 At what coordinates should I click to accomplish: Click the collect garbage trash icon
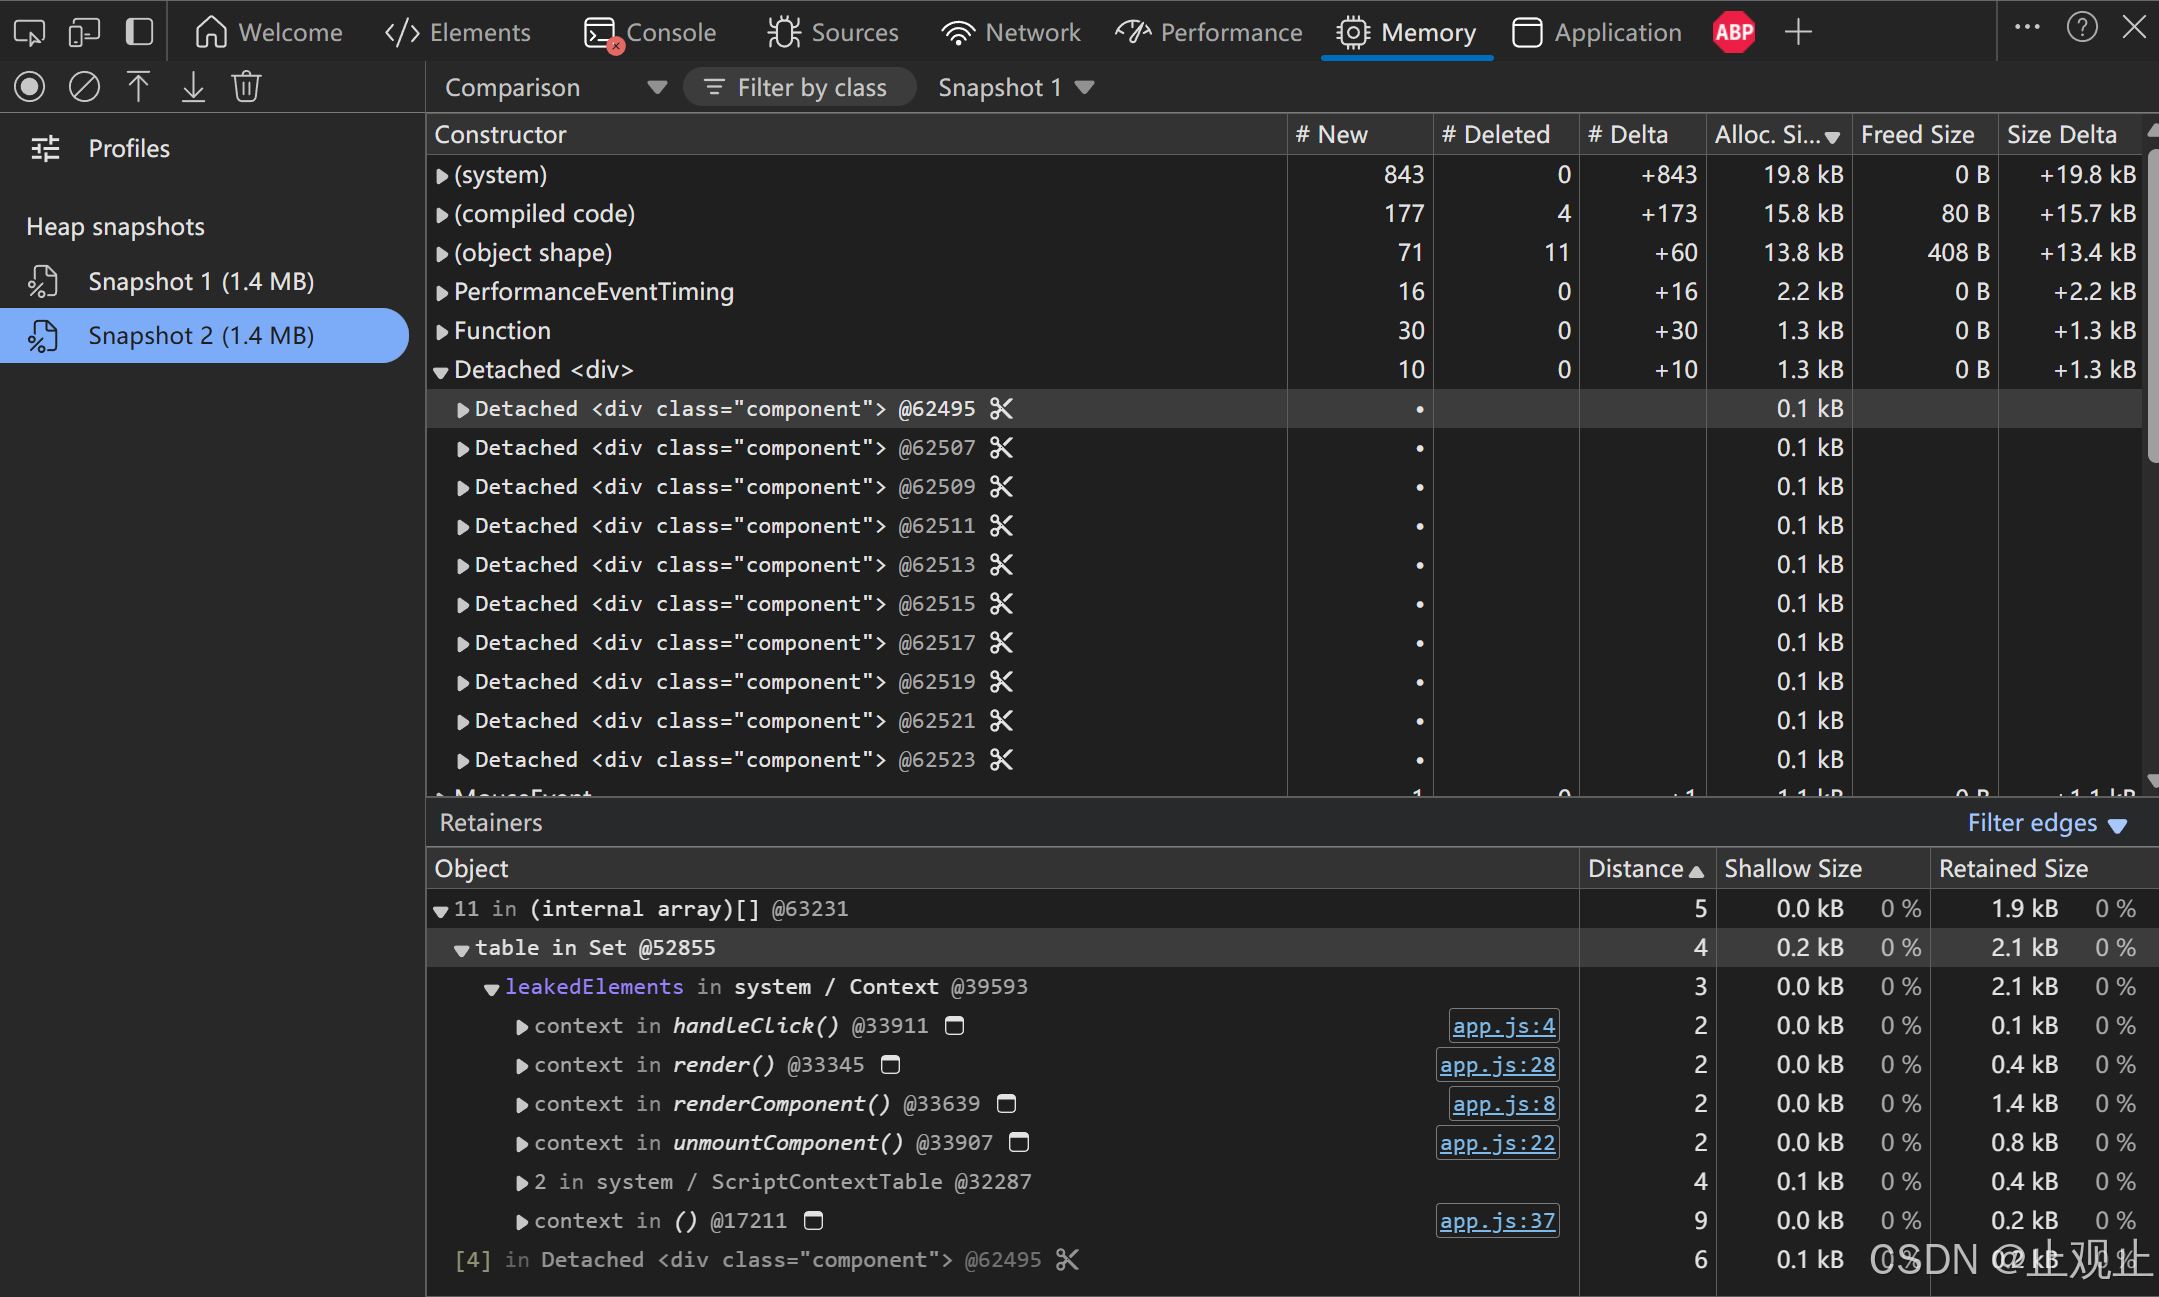click(x=246, y=88)
